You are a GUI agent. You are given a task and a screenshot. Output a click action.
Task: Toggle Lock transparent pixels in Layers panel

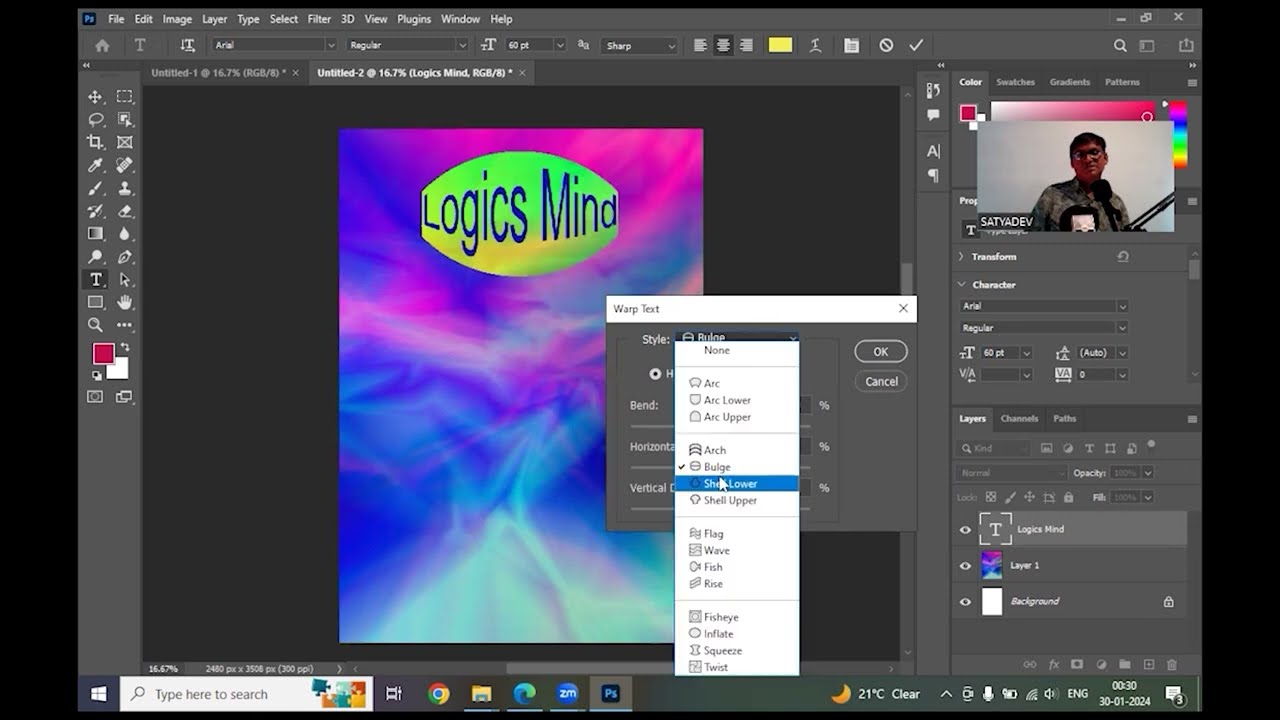(991, 497)
